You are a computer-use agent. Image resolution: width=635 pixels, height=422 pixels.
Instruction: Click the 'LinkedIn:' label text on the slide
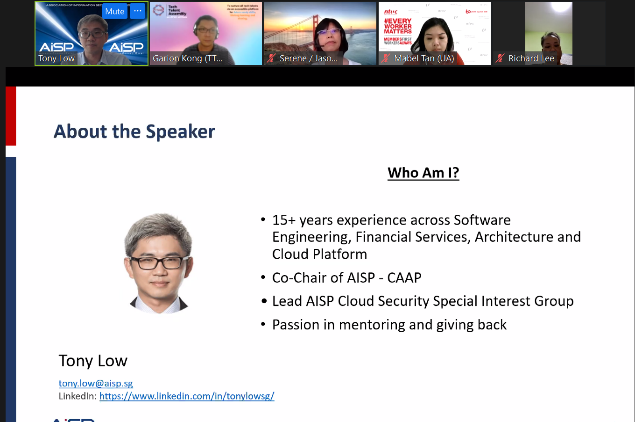pos(78,396)
